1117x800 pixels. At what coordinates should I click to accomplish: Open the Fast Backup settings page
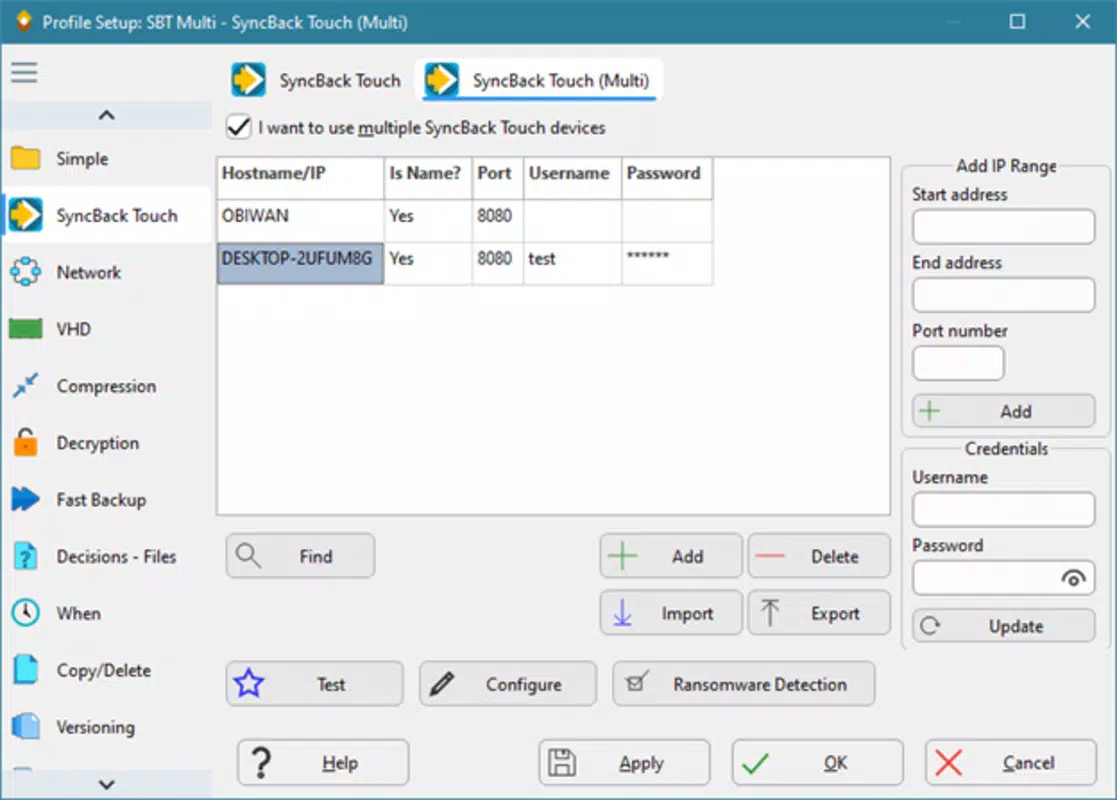click(x=107, y=499)
